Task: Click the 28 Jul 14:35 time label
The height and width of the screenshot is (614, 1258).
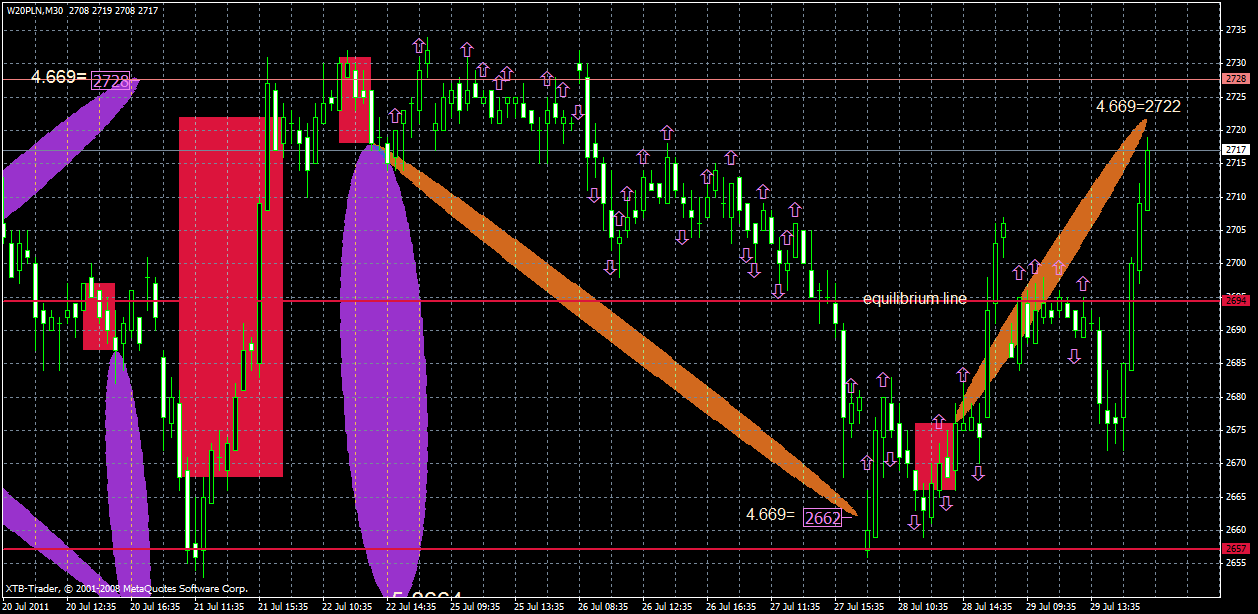Action: [988, 606]
